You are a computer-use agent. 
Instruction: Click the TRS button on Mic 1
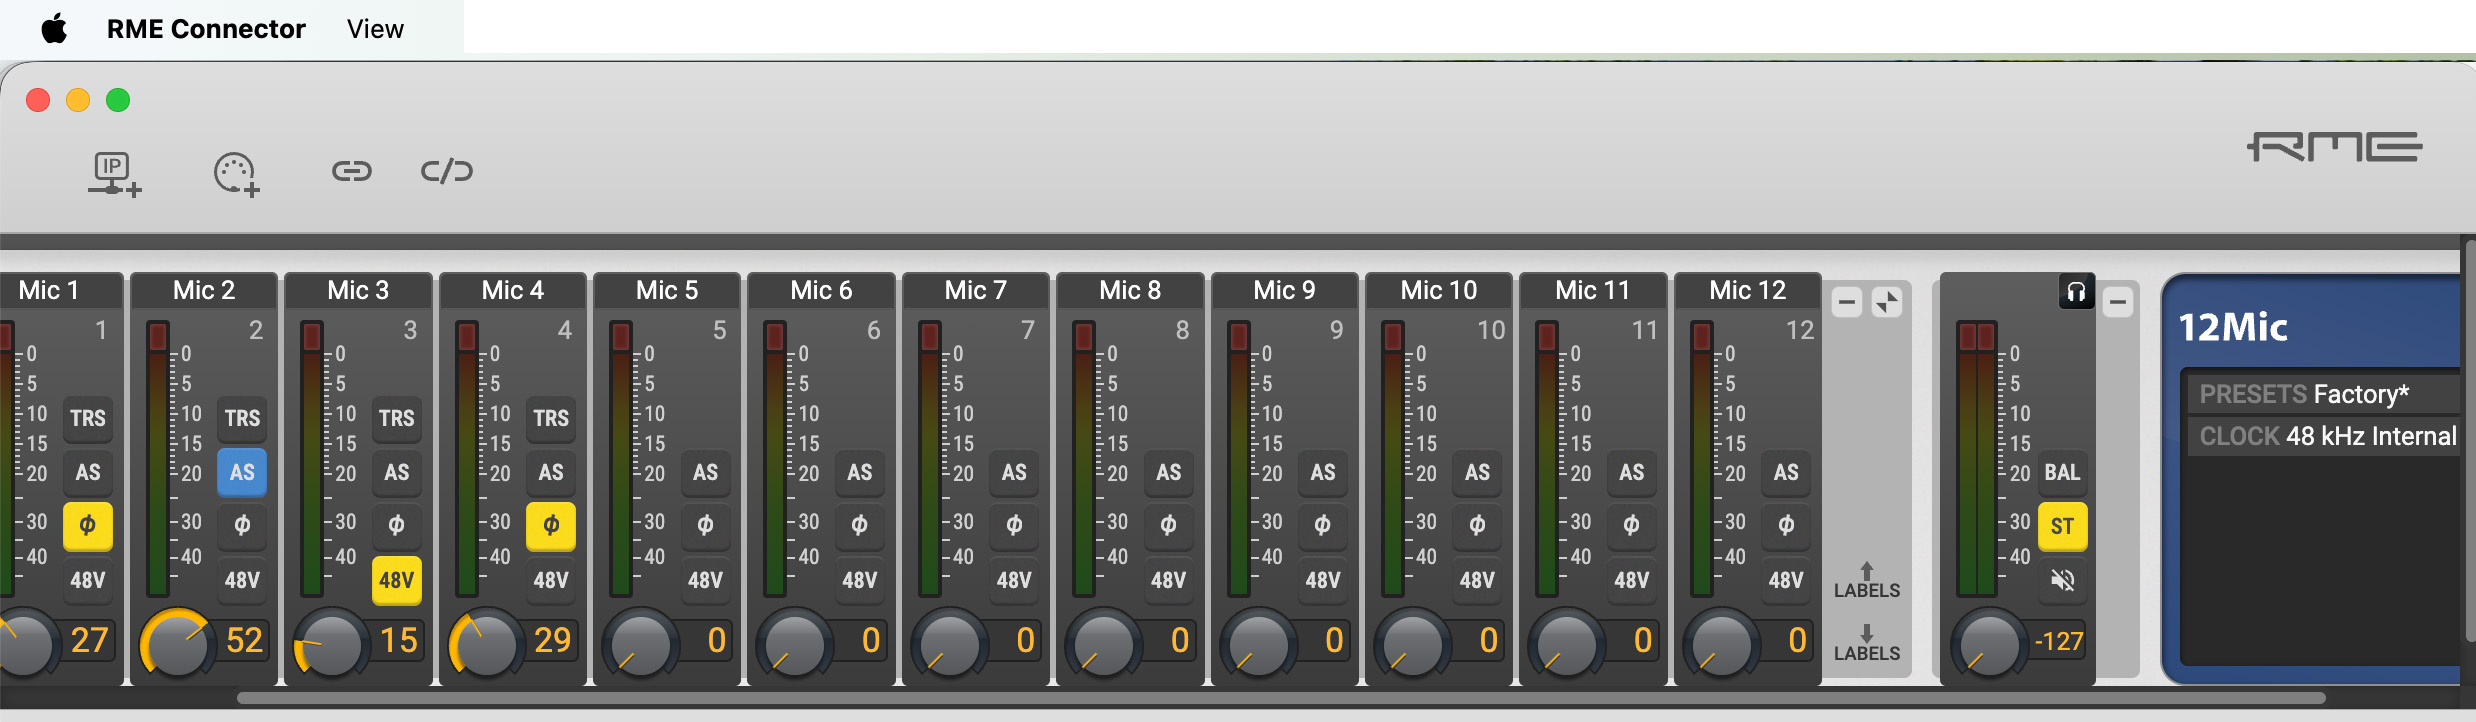88,418
